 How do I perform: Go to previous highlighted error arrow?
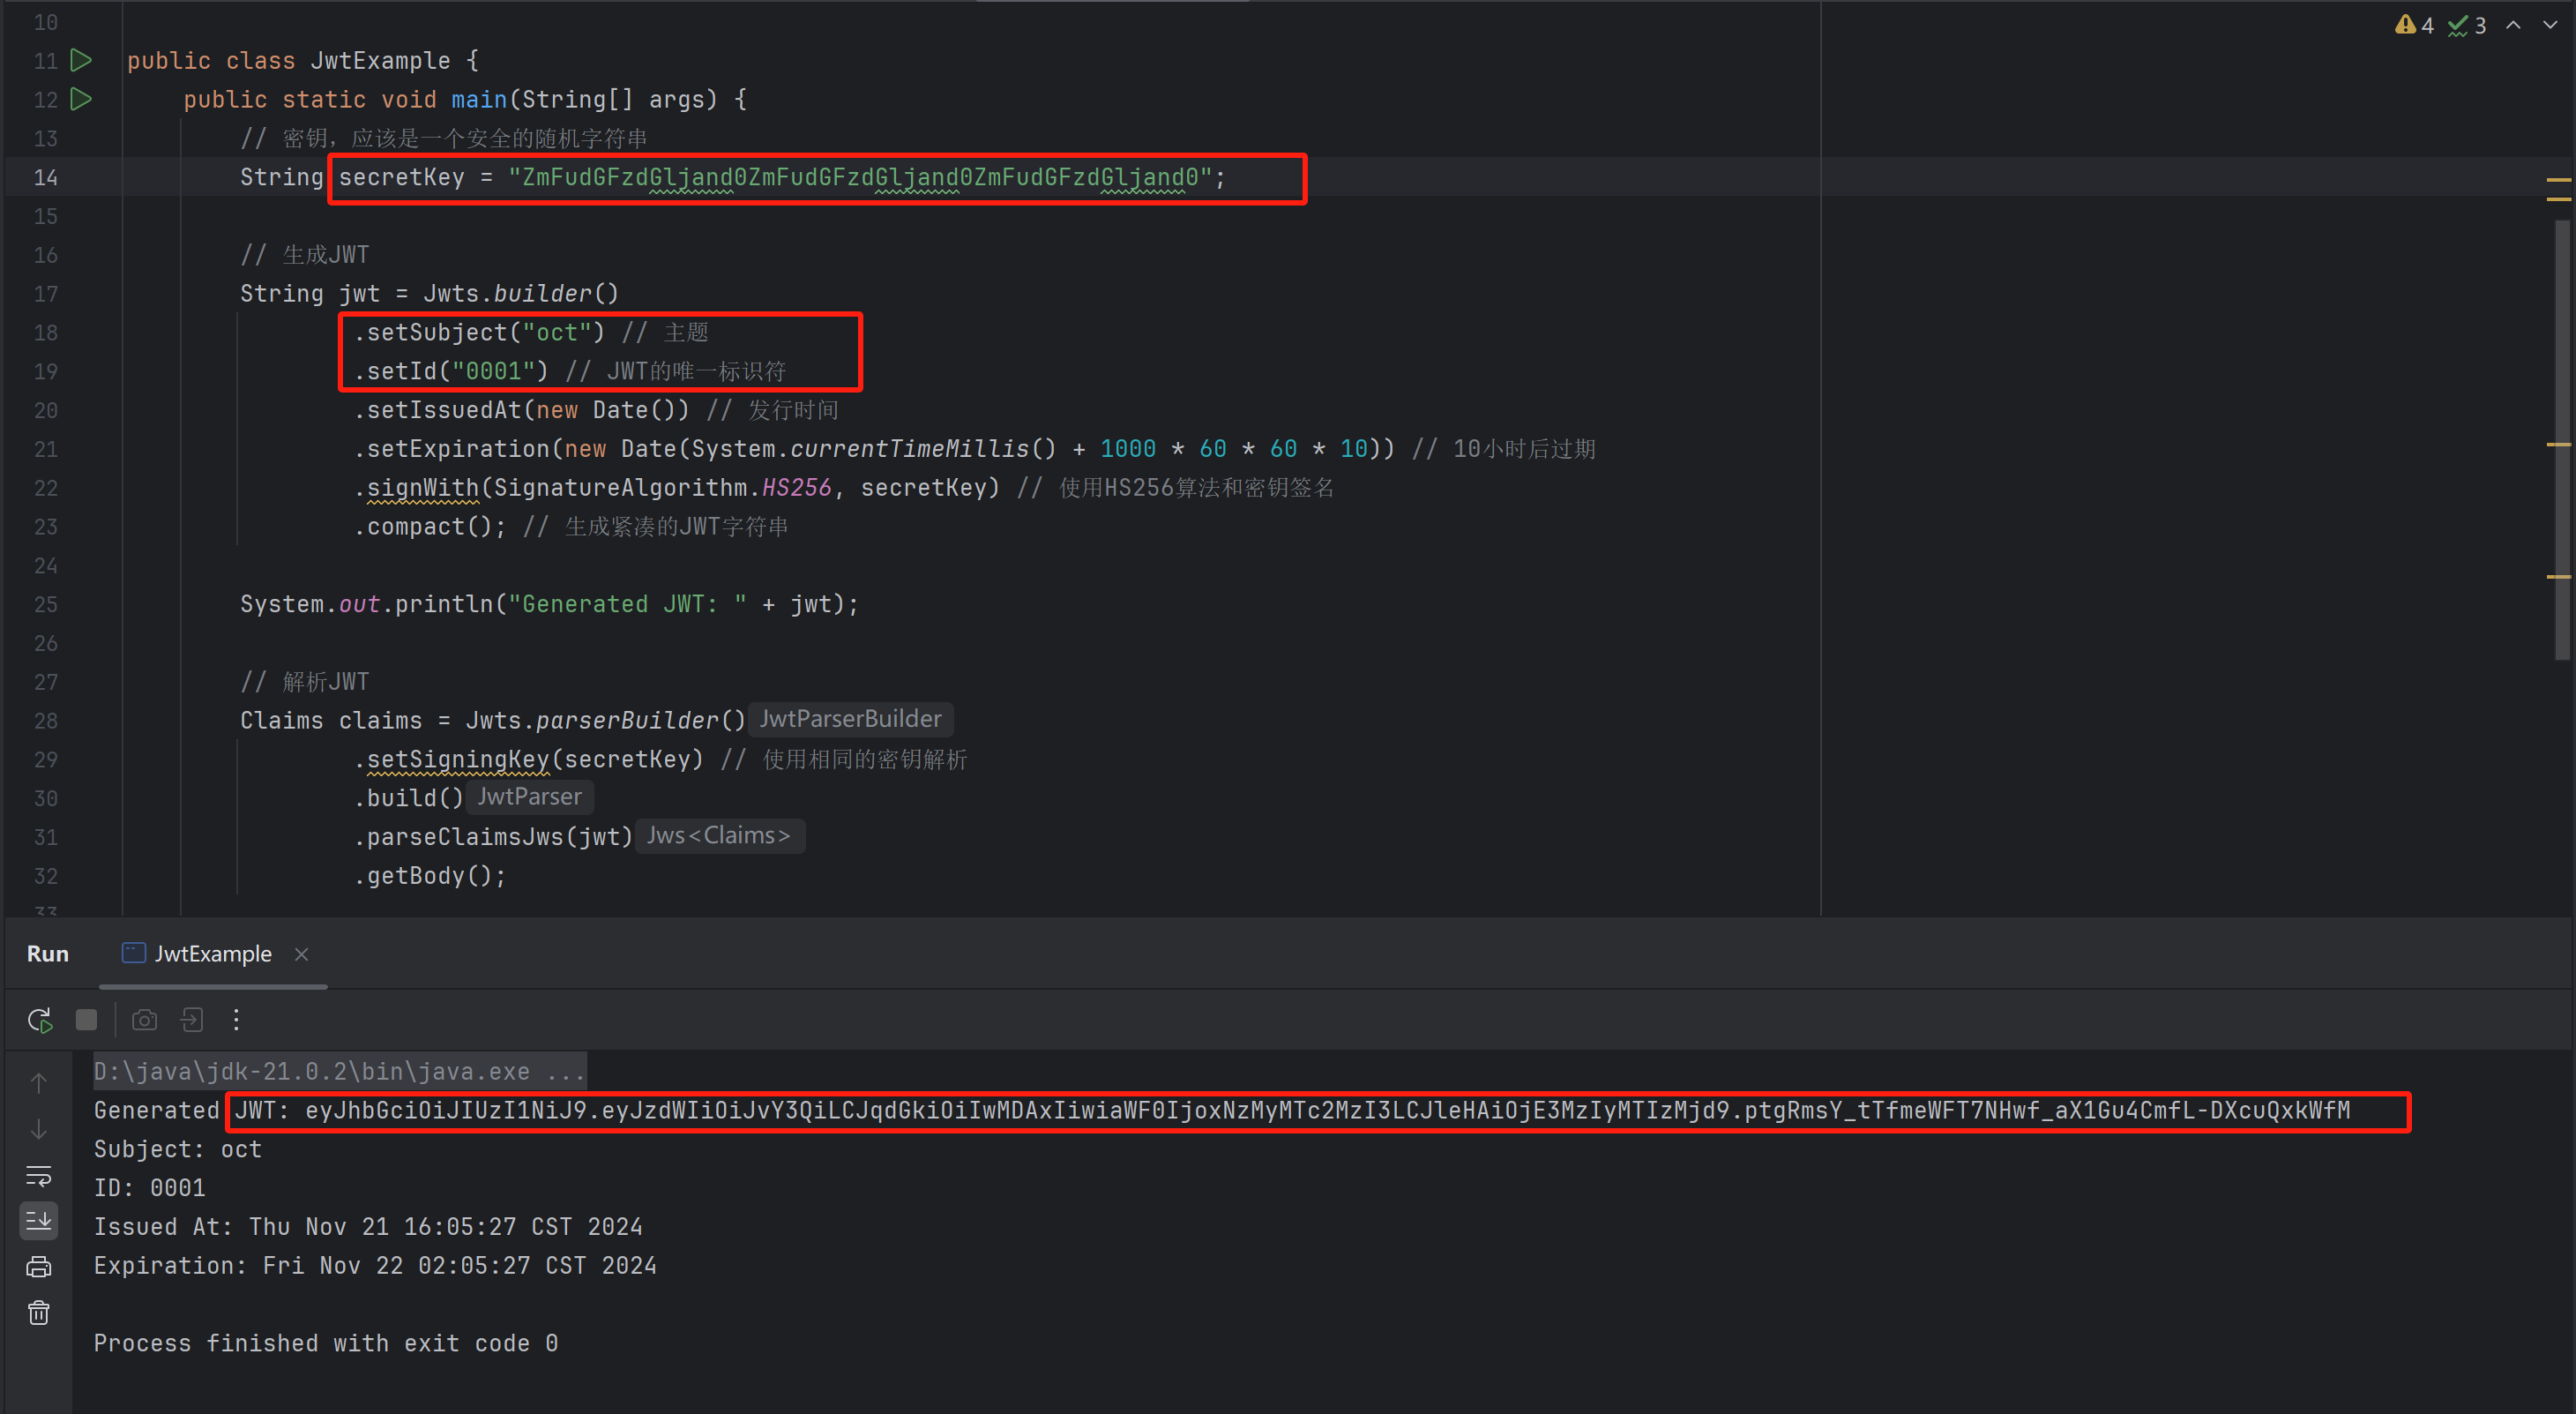tap(2513, 25)
